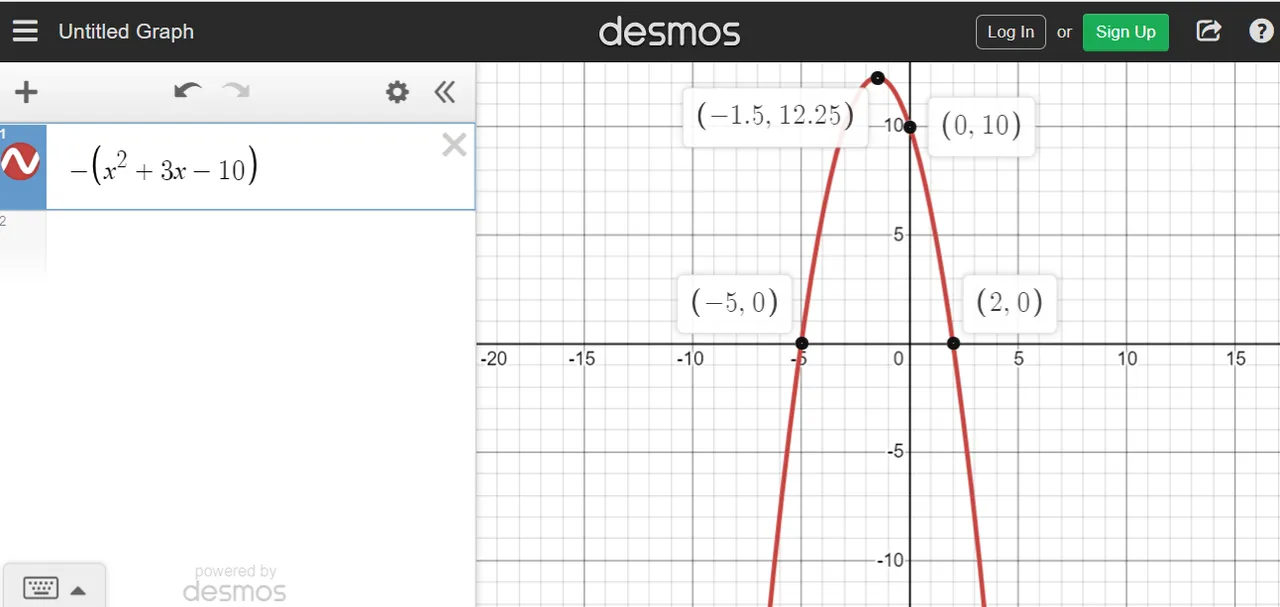This screenshot has width=1280, height=607.
Task: Open the share graph icon
Action: tap(1209, 31)
